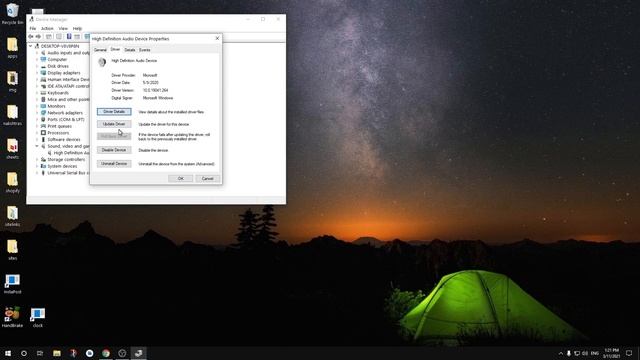Viewport: 640px width, 360px height.
Task: Switch to the General tab
Action: 100,50
